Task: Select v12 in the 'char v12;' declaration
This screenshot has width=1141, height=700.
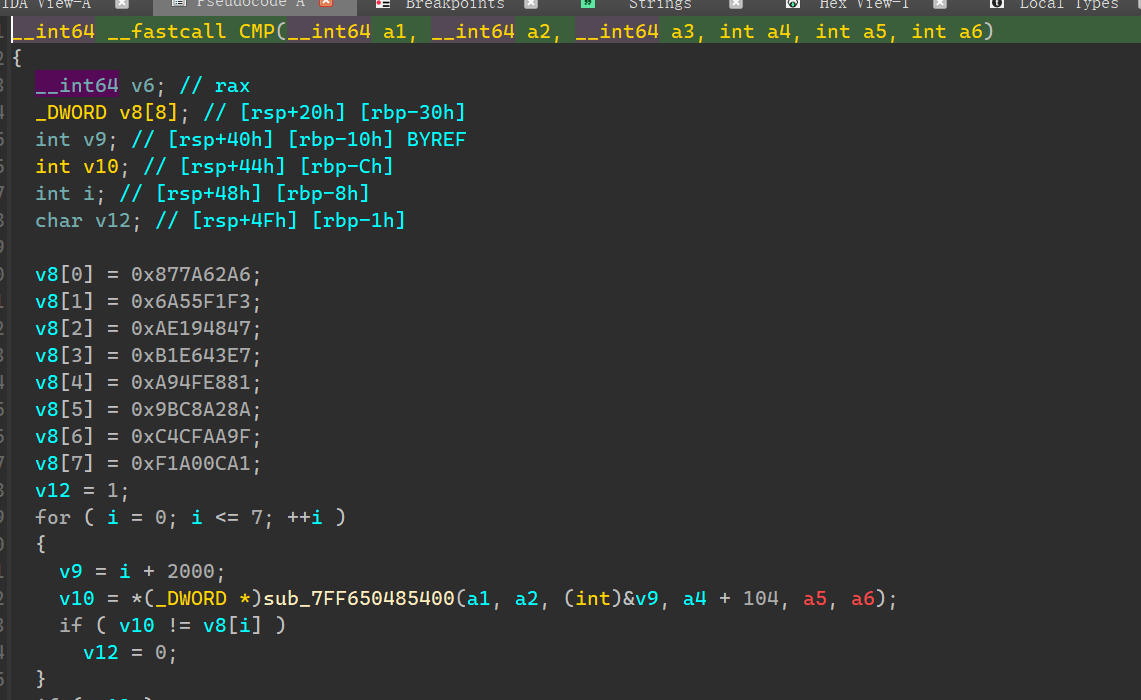Action: click(113, 220)
